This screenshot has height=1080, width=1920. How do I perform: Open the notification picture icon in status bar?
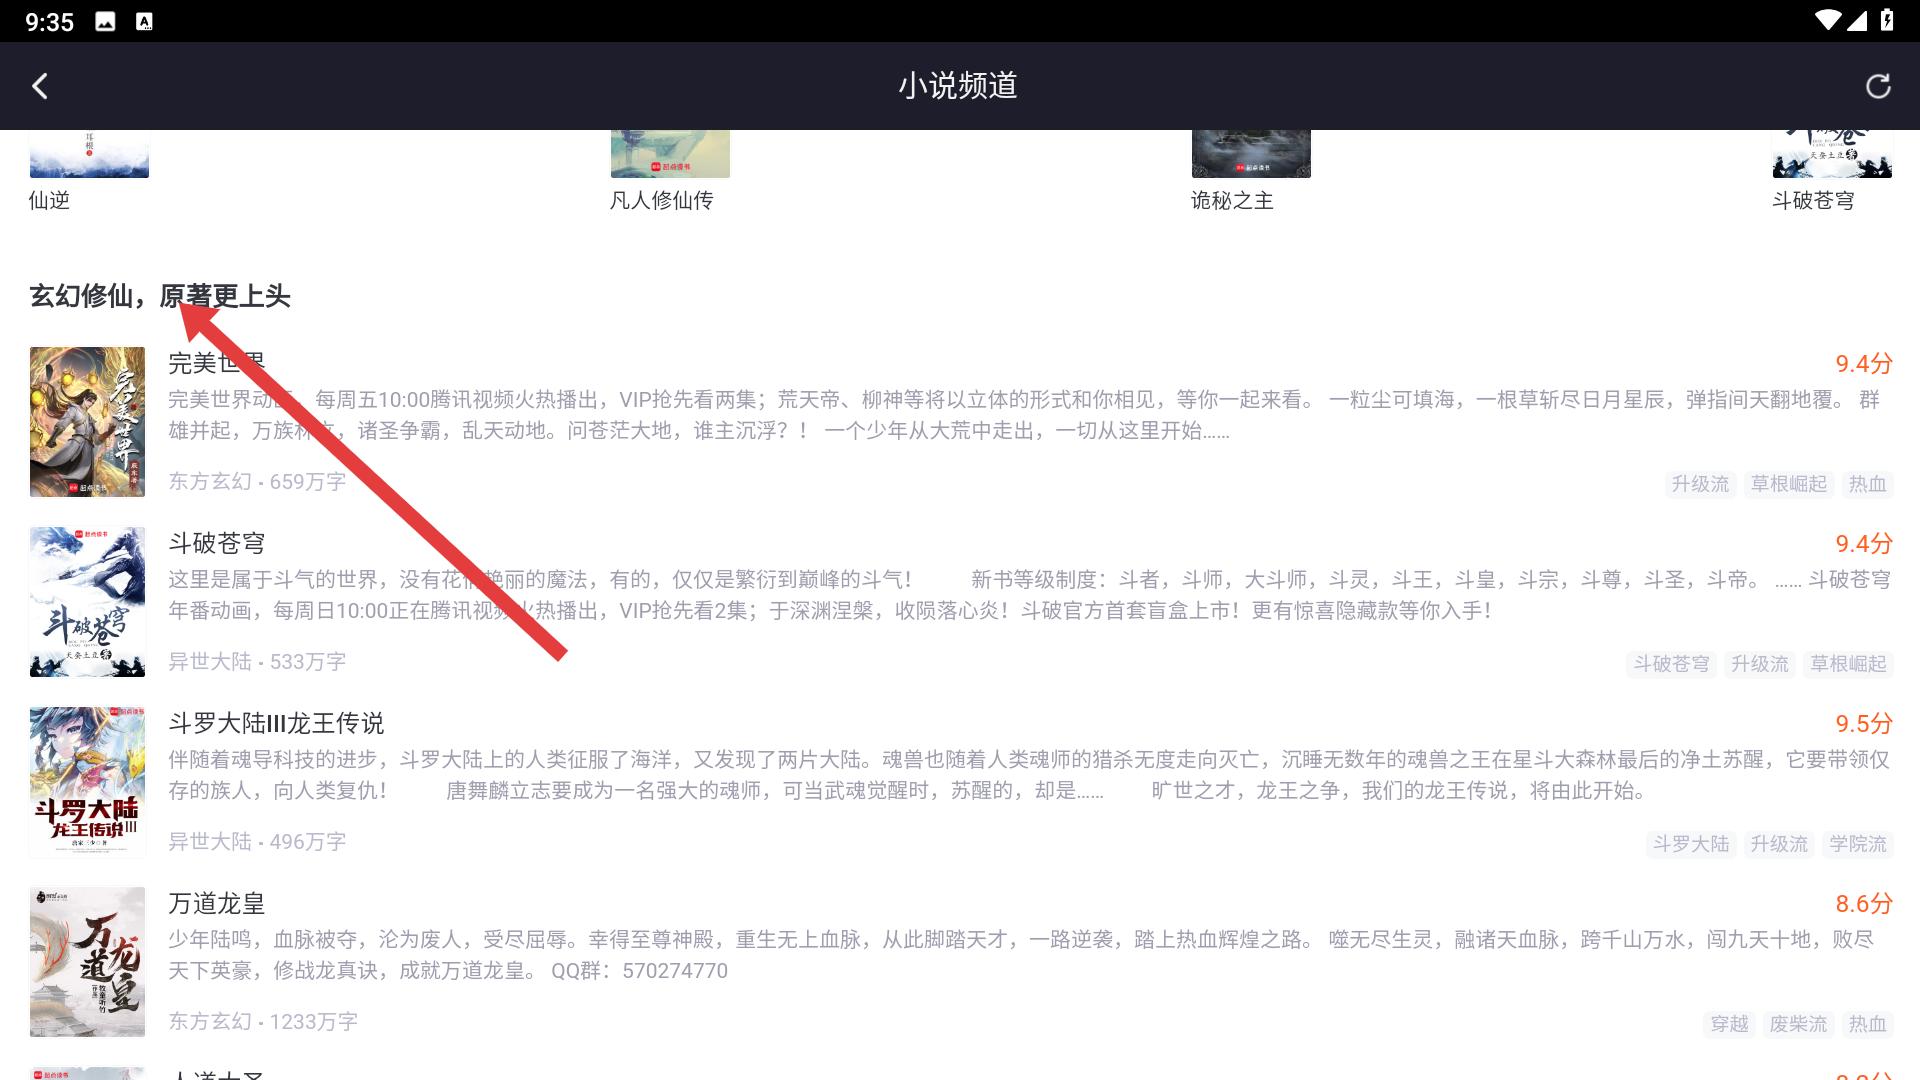[x=105, y=21]
